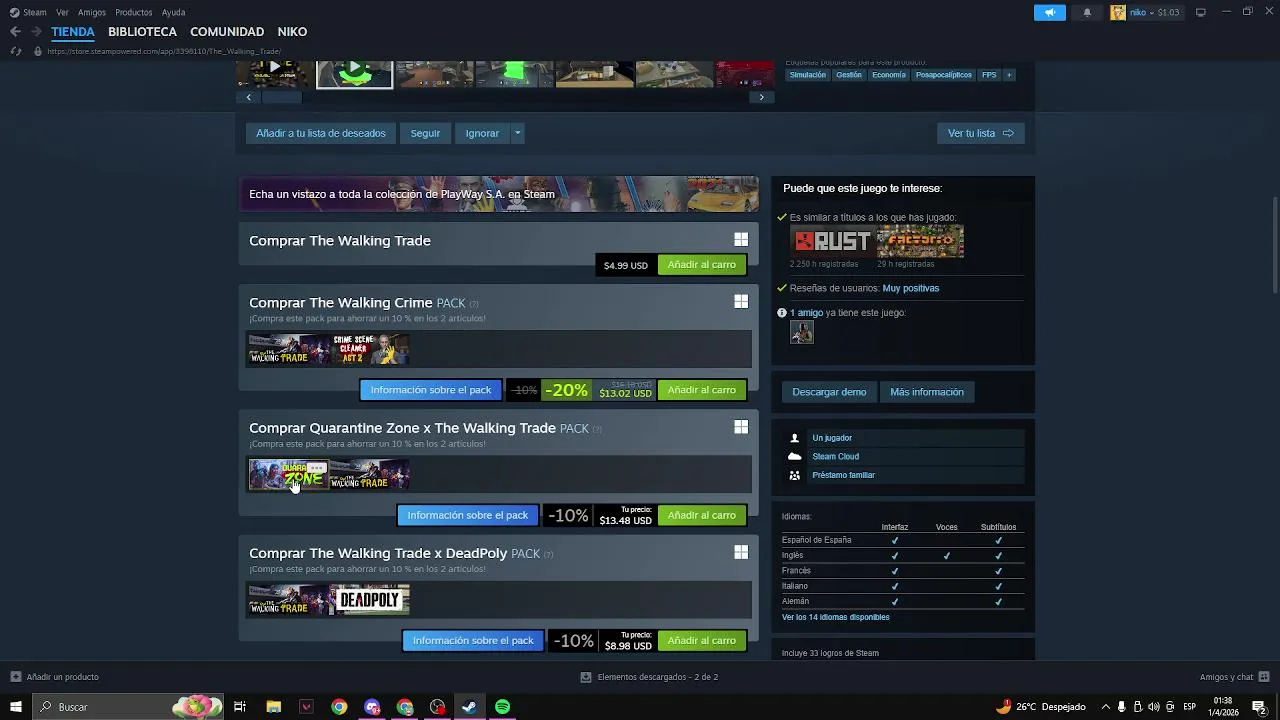Open the Windows notification center
This screenshot has width=1280, height=720.
(x=1259, y=707)
